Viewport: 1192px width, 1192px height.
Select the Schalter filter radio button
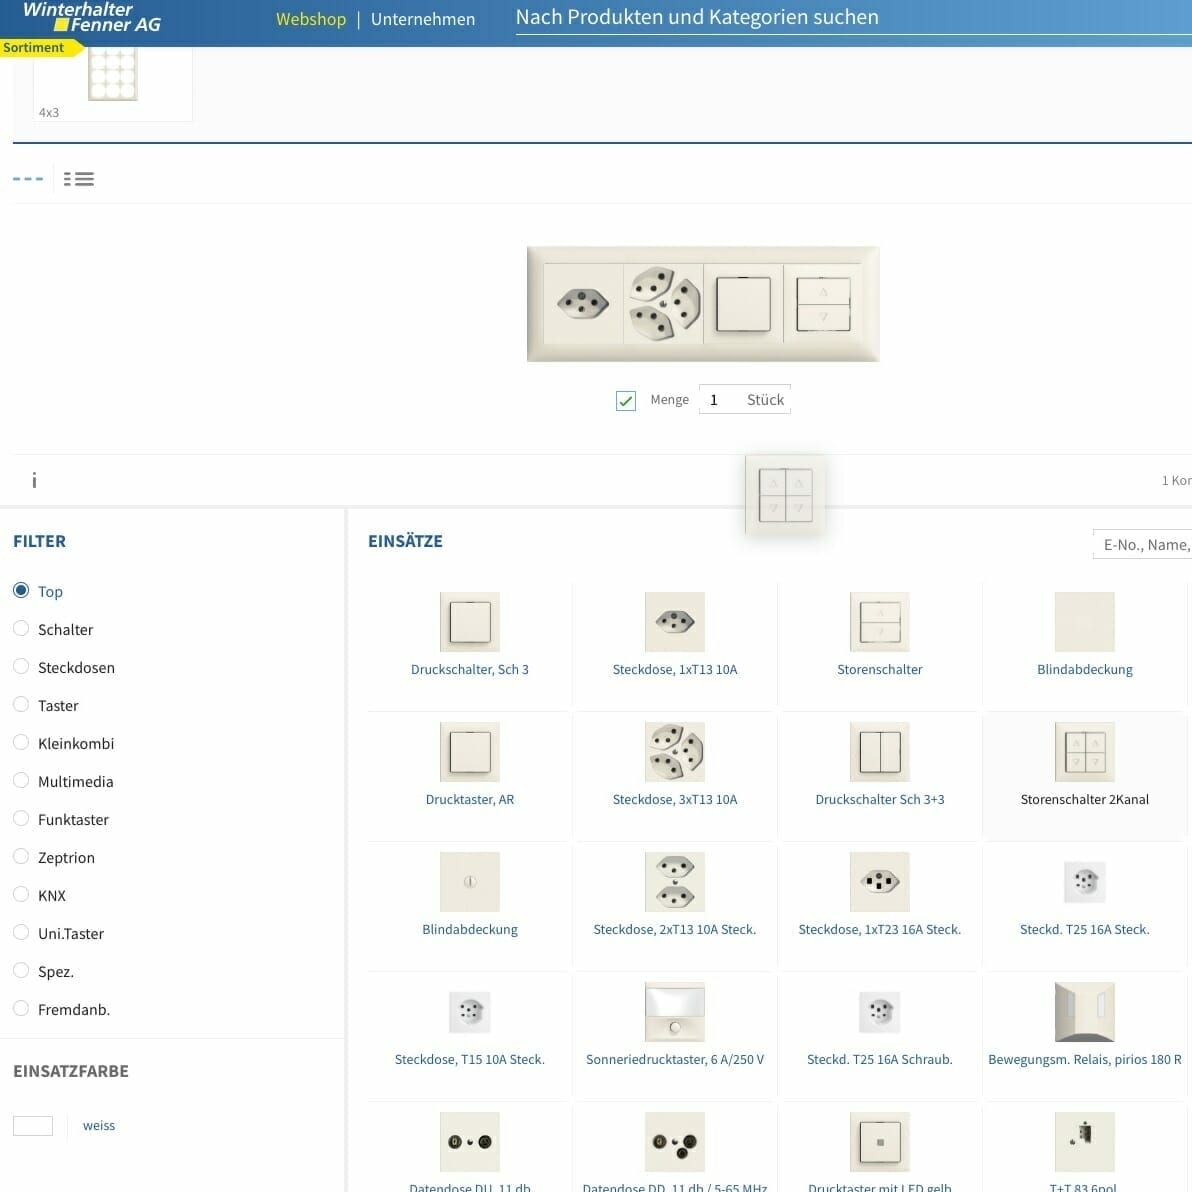coord(21,629)
